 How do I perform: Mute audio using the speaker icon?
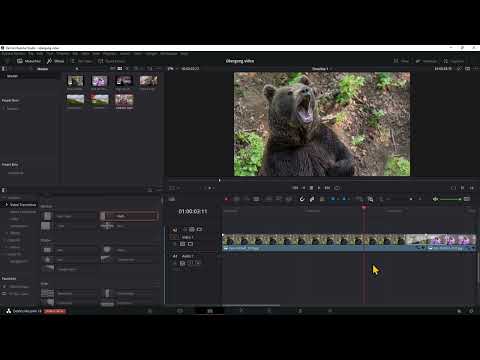[x=435, y=199]
